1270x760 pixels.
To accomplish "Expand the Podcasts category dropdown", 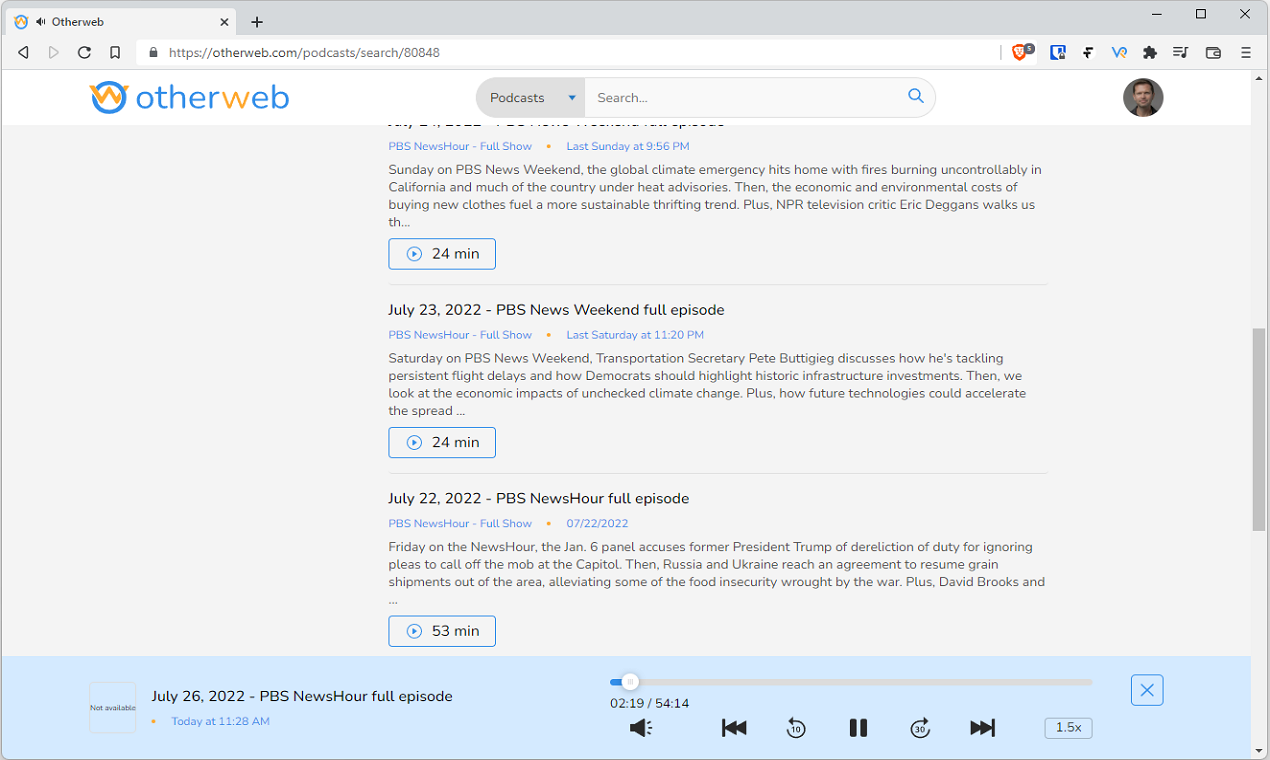I will coord(531,98).
